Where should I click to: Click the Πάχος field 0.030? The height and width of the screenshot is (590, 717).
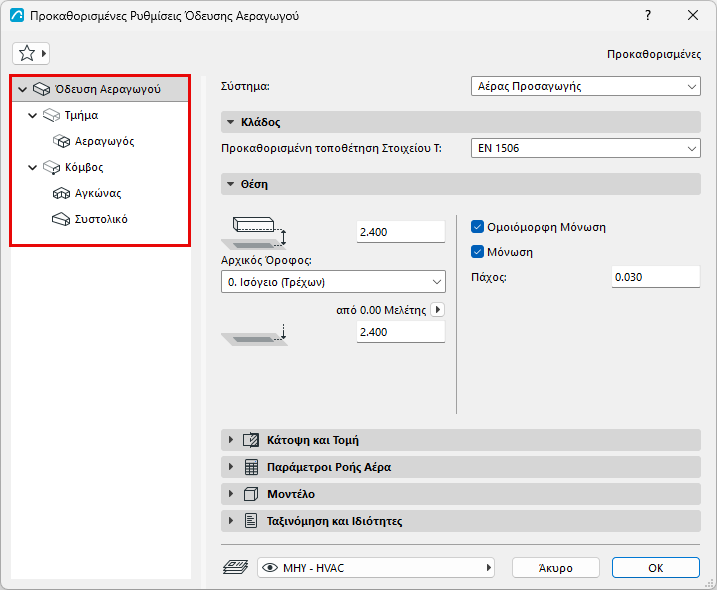coord(656,277)
